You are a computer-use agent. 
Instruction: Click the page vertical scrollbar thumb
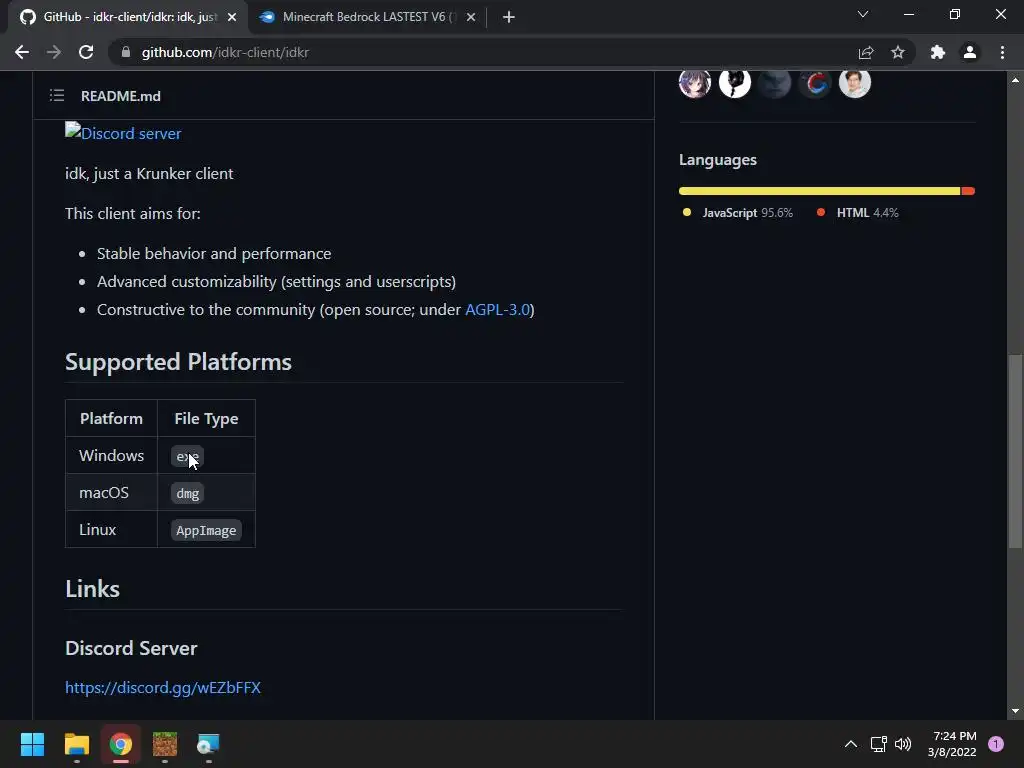click(x=1015, y=451)
